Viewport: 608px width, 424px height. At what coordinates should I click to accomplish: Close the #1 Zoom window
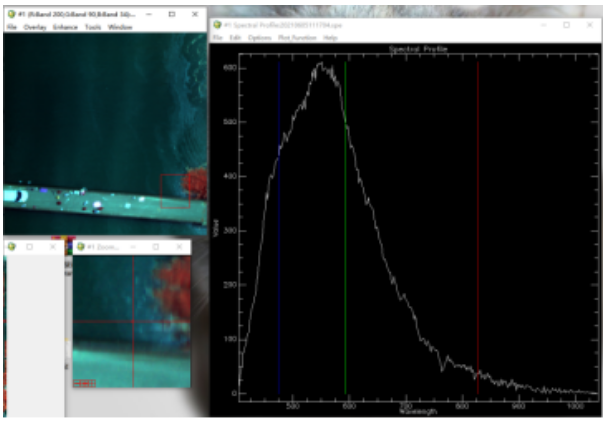coord(179,246)
